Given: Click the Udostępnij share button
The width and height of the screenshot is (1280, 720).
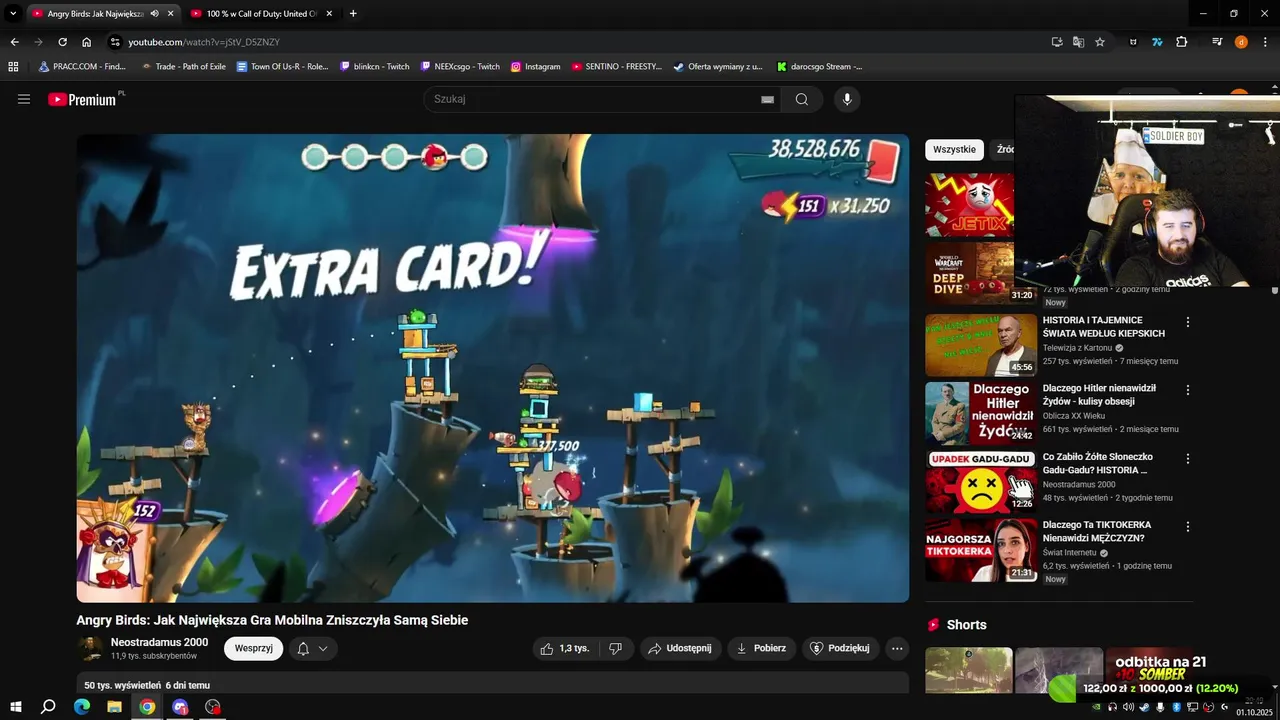Looking at the screenshot, I should [680, 648].
